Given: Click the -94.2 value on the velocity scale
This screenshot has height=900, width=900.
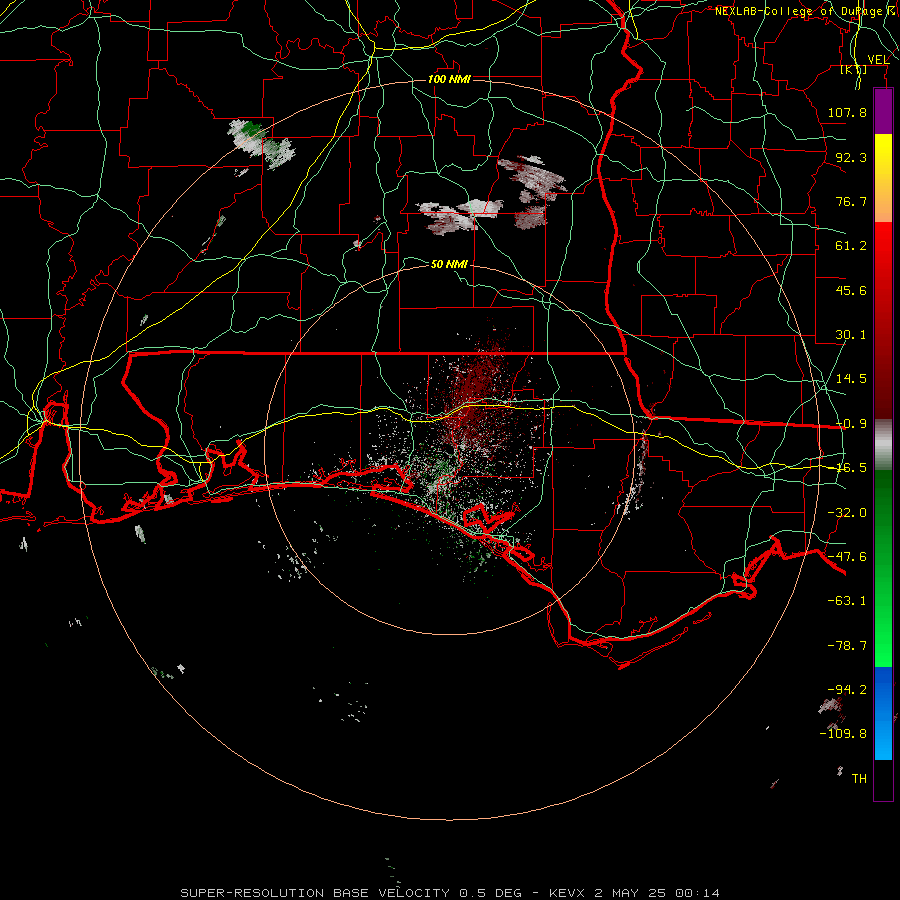Looking at the screenshot, I should pos(847,689).
